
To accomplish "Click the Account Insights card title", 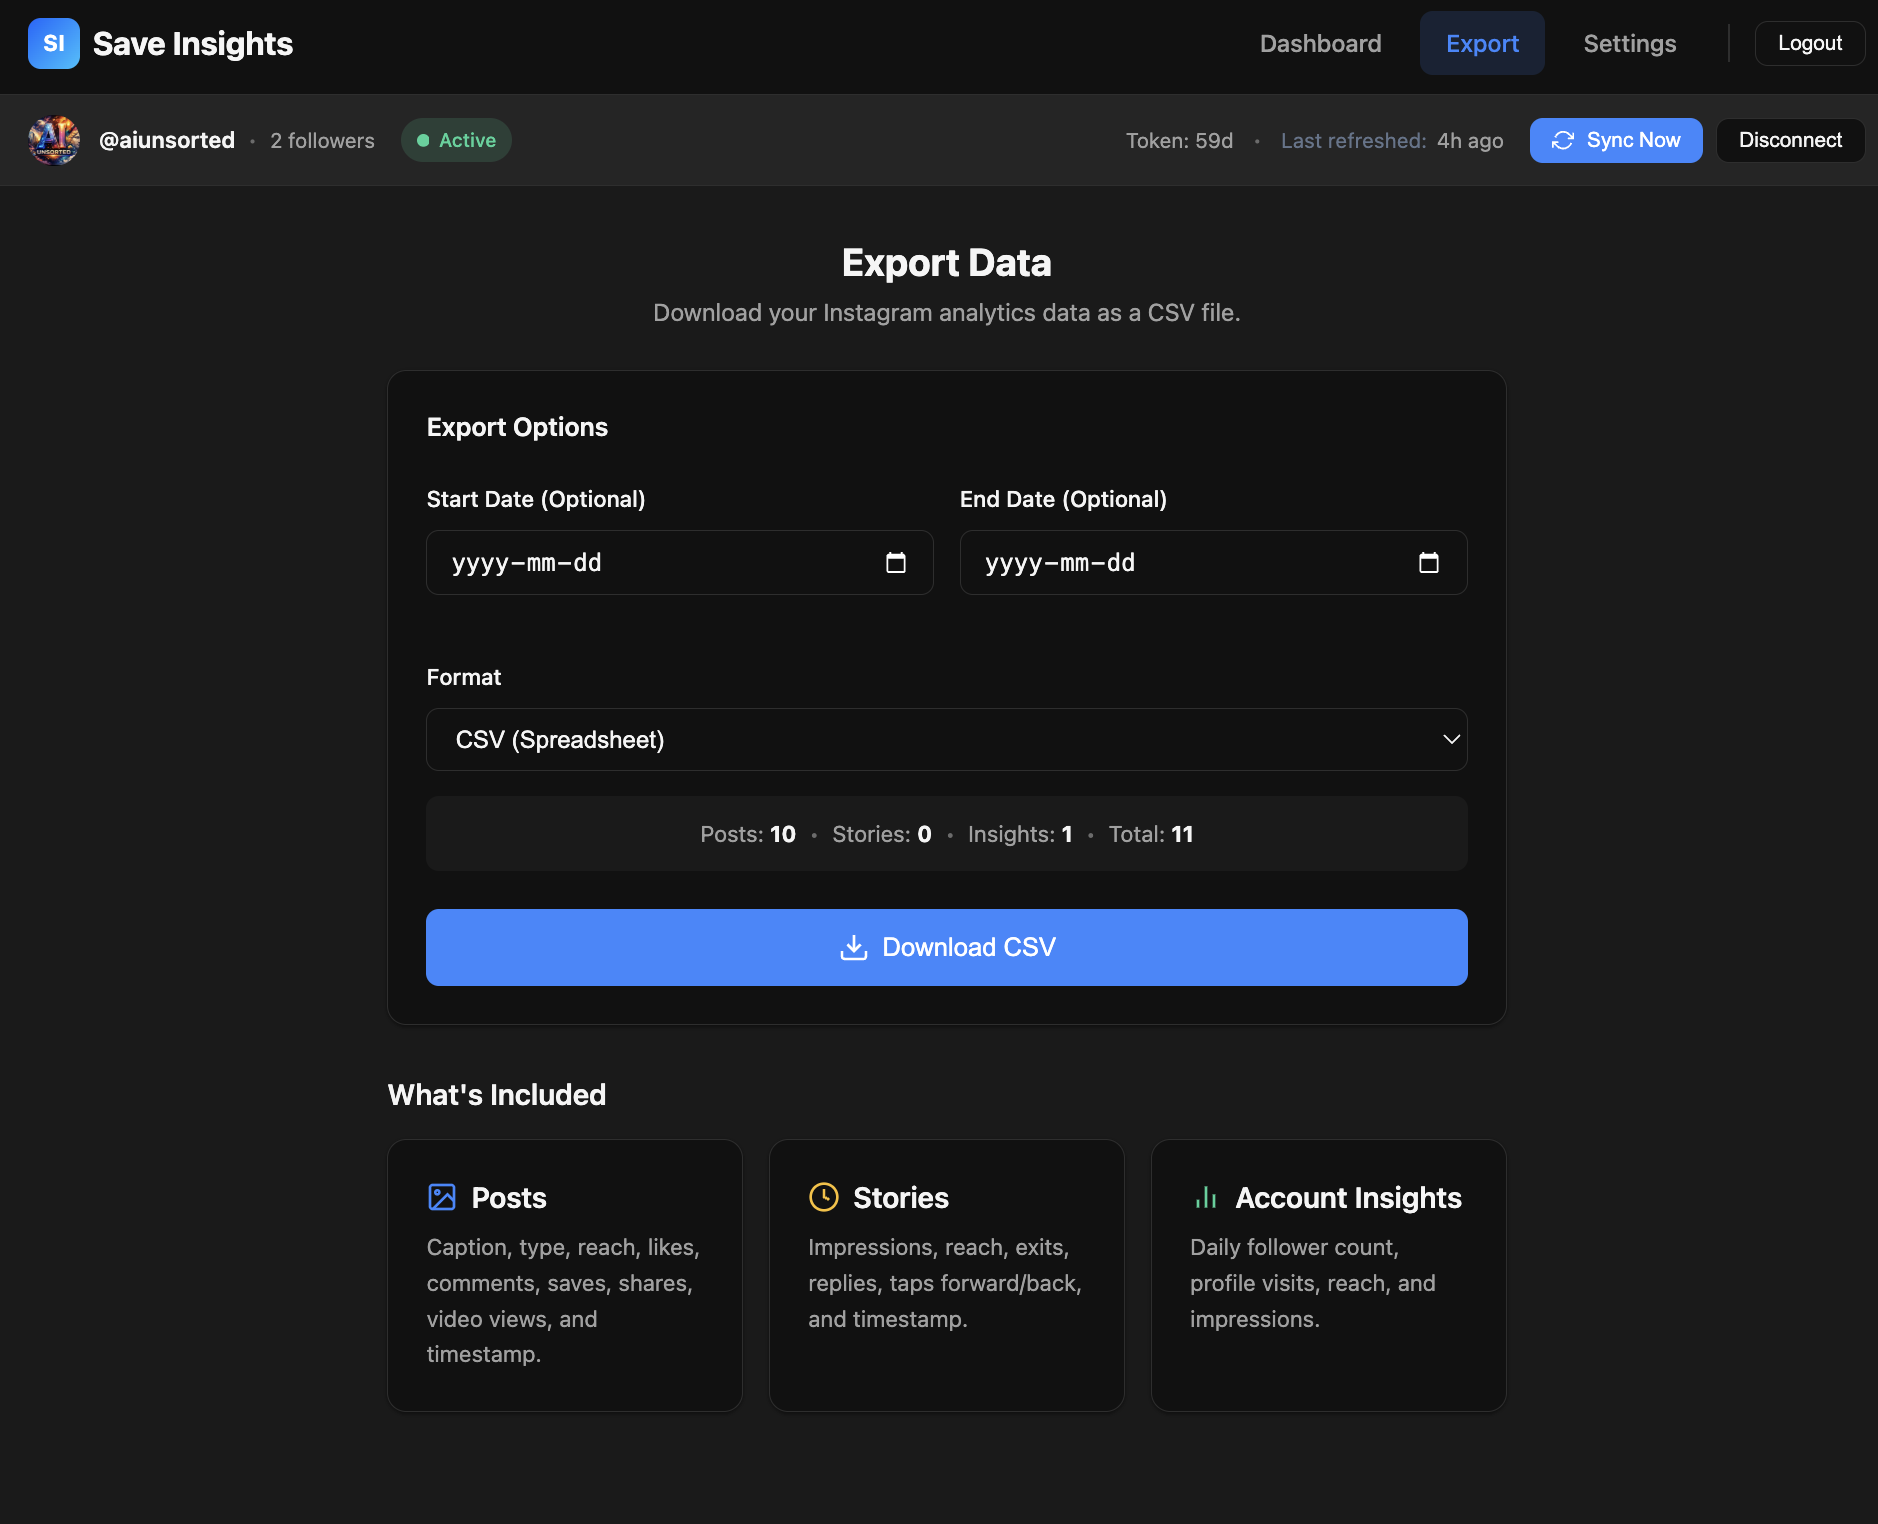I will tap(1349, 1198).
